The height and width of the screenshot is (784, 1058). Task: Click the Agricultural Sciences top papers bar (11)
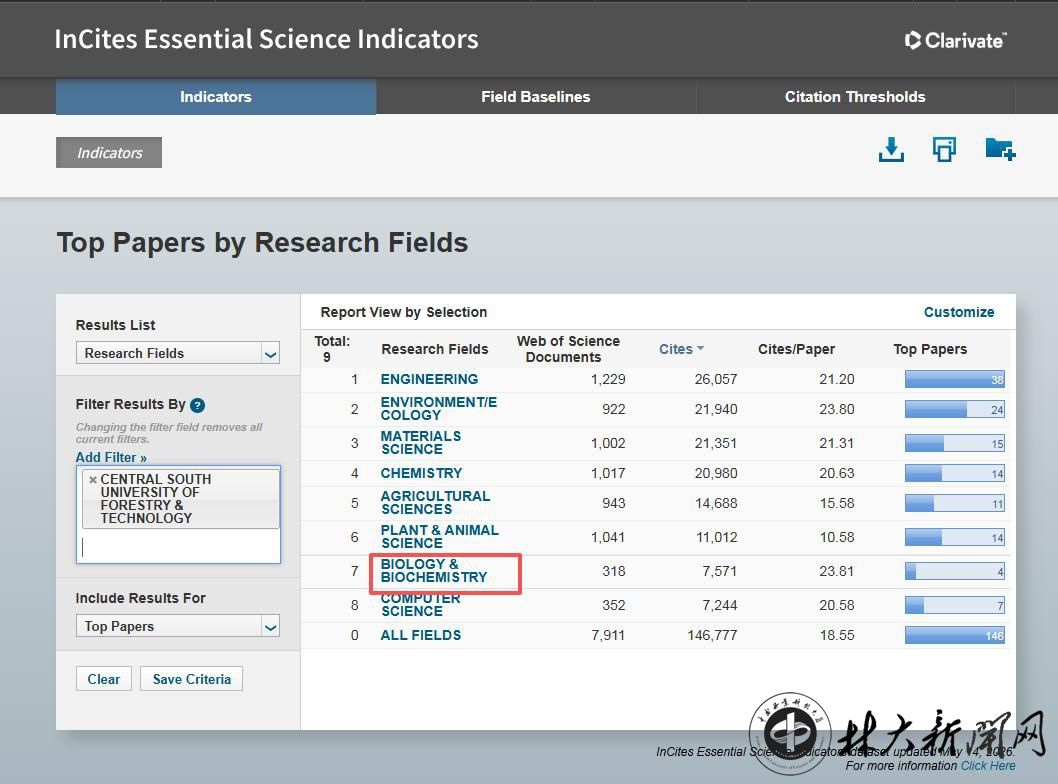(x=955, y=503)
